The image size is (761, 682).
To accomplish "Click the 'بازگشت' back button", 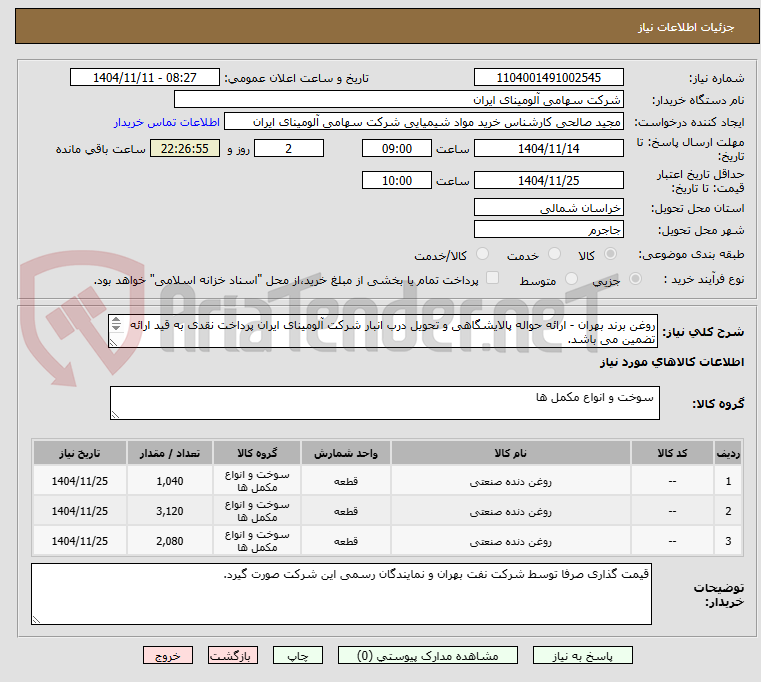I will pos(232,655).
